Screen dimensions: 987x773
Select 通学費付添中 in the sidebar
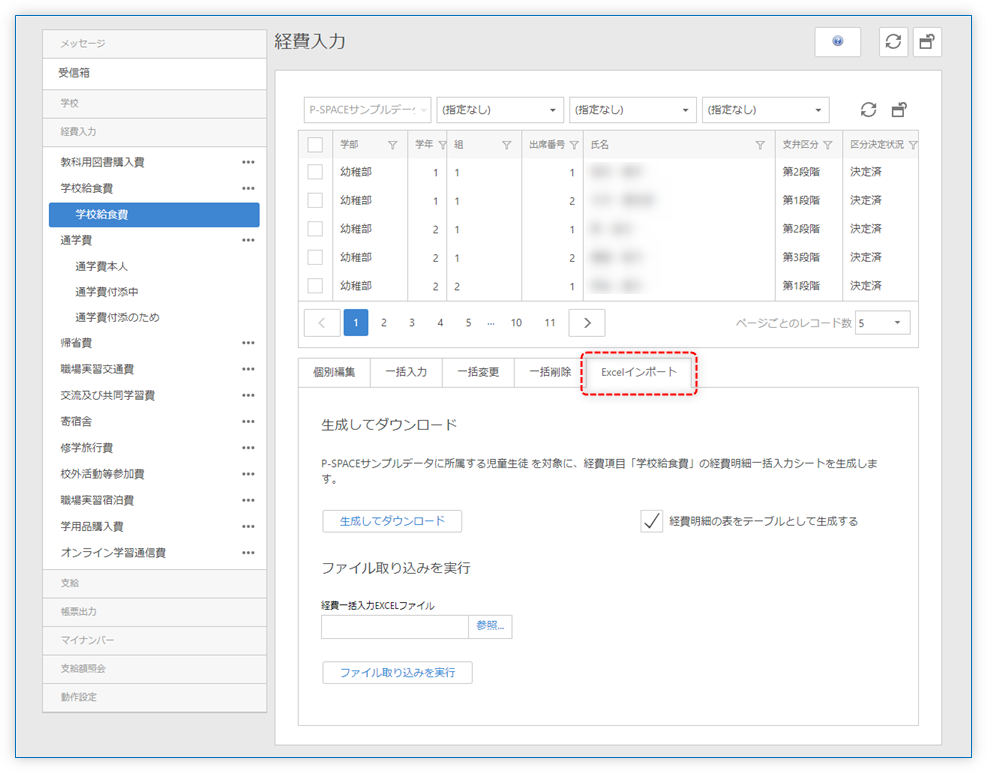click(106, 291)
